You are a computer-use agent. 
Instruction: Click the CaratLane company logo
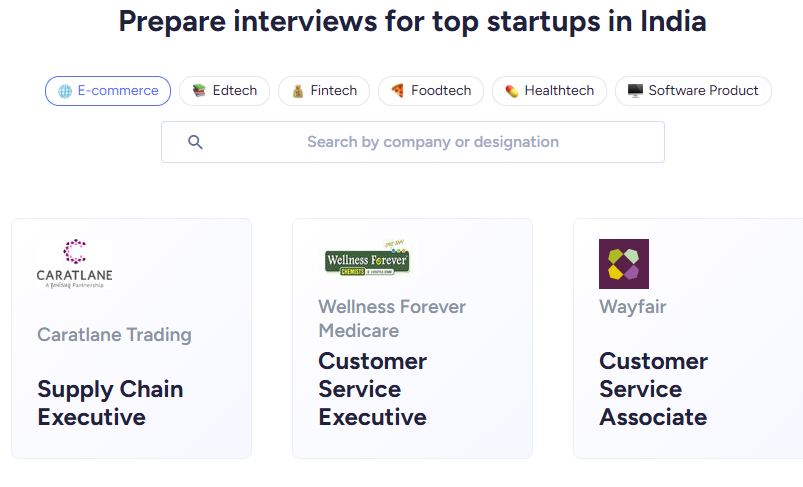pyautogui.click(x=75, y=264)
